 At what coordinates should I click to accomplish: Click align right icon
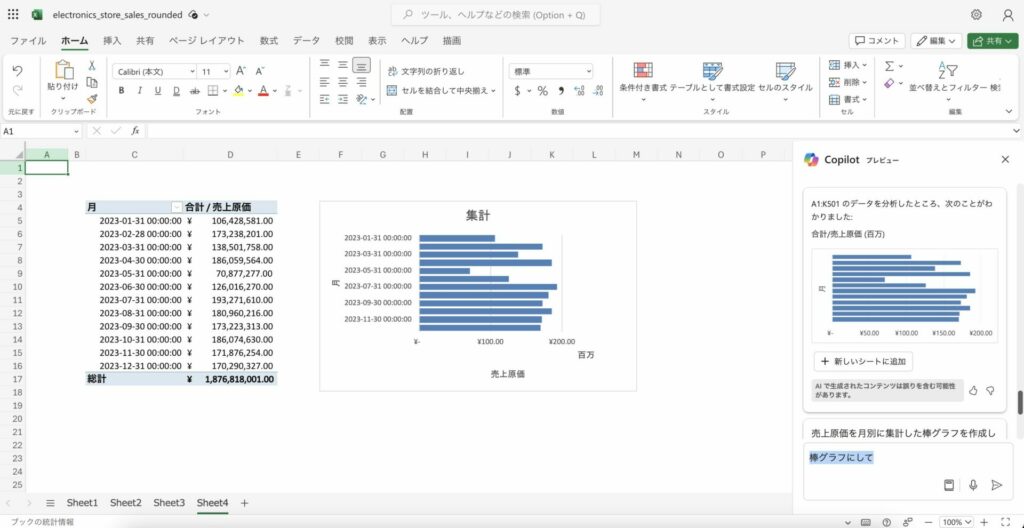coord(361,82)
